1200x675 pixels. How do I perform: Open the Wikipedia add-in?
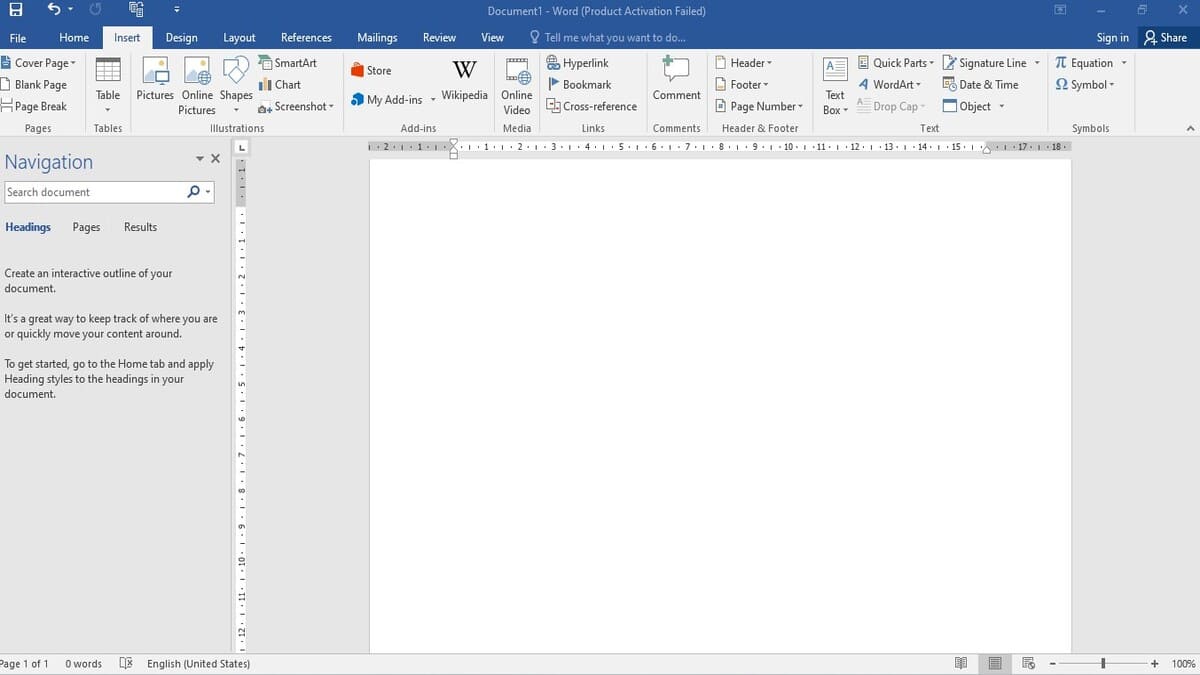coord(465,80)
